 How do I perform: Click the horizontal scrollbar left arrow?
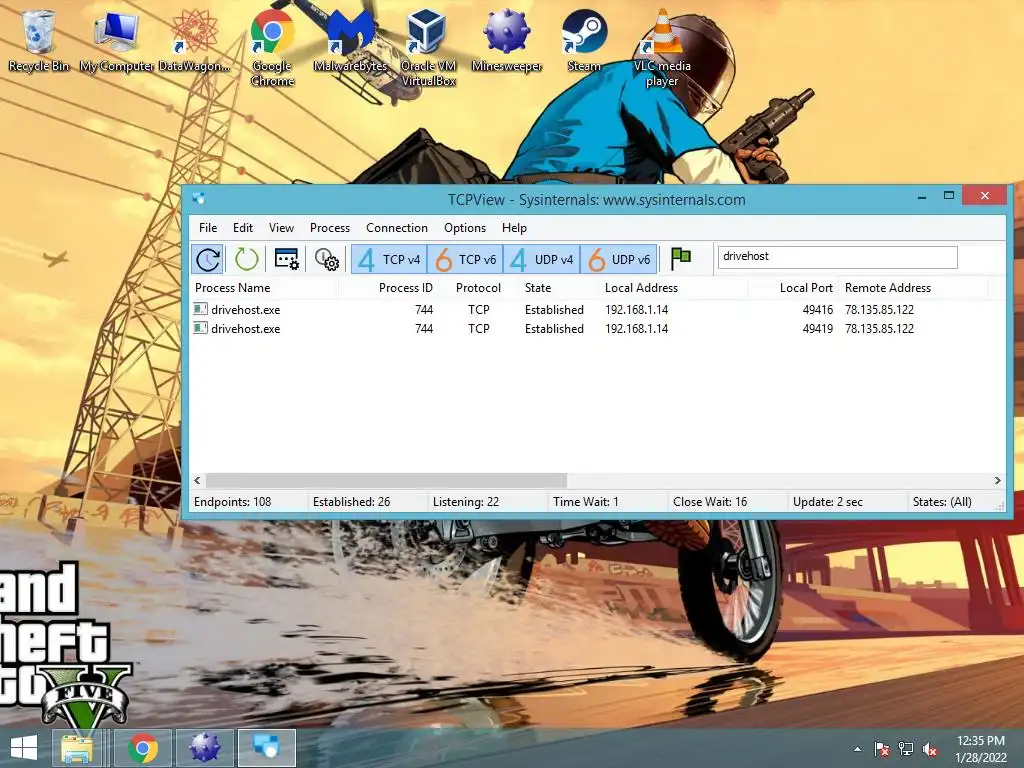coord(198,481)
